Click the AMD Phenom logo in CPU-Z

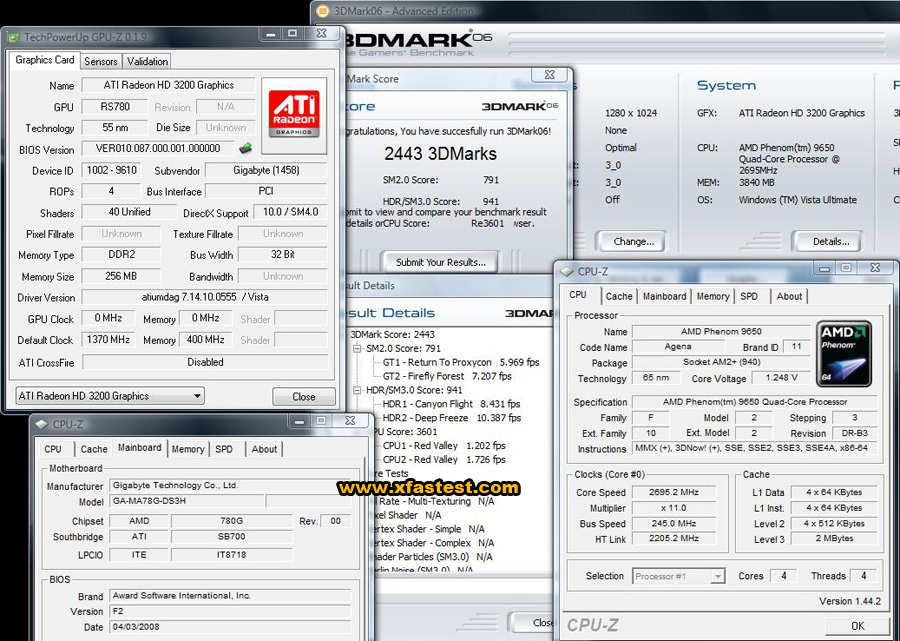pos(843,353)
